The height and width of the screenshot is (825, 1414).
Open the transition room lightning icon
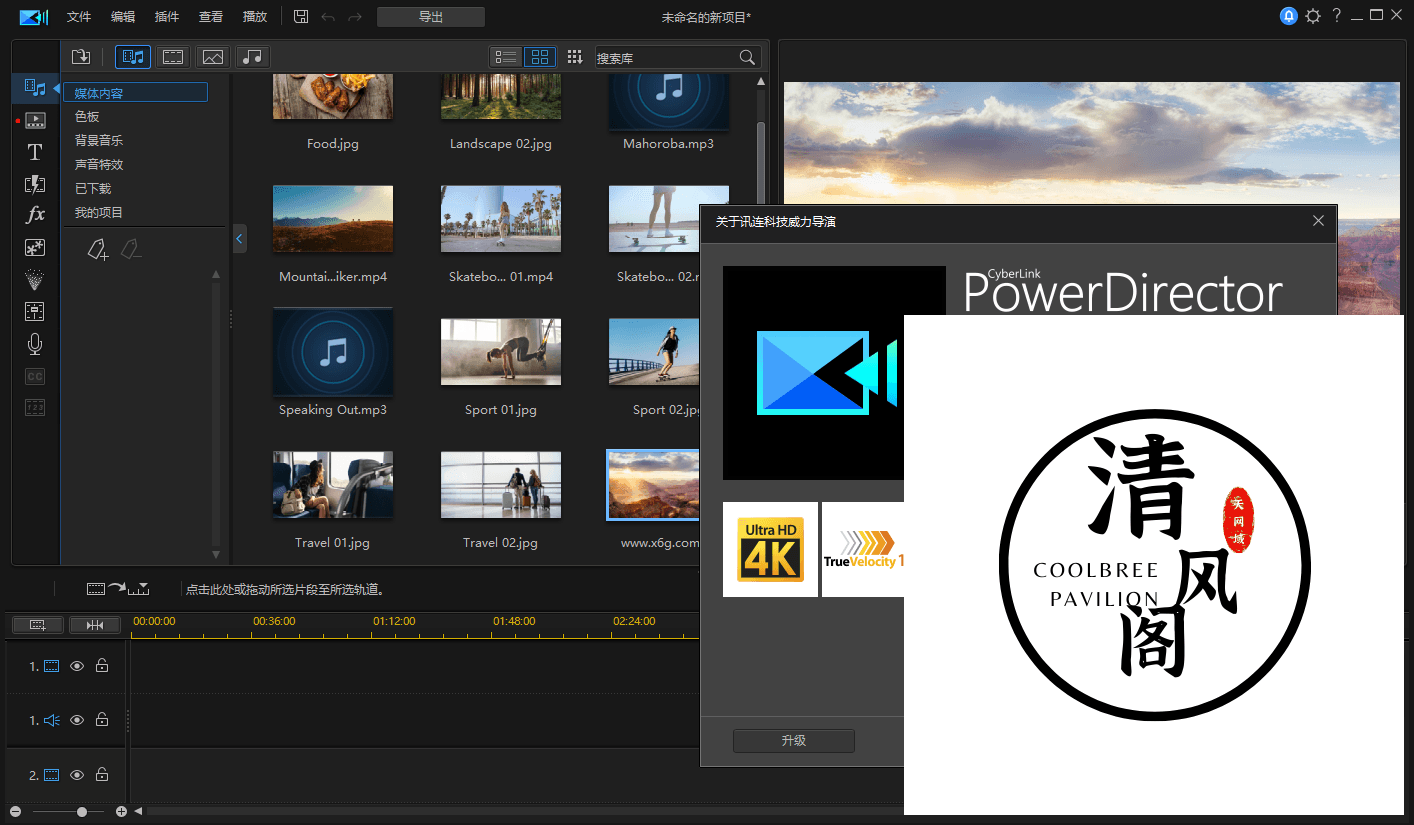pyautogui.click(x=35, y=184)
